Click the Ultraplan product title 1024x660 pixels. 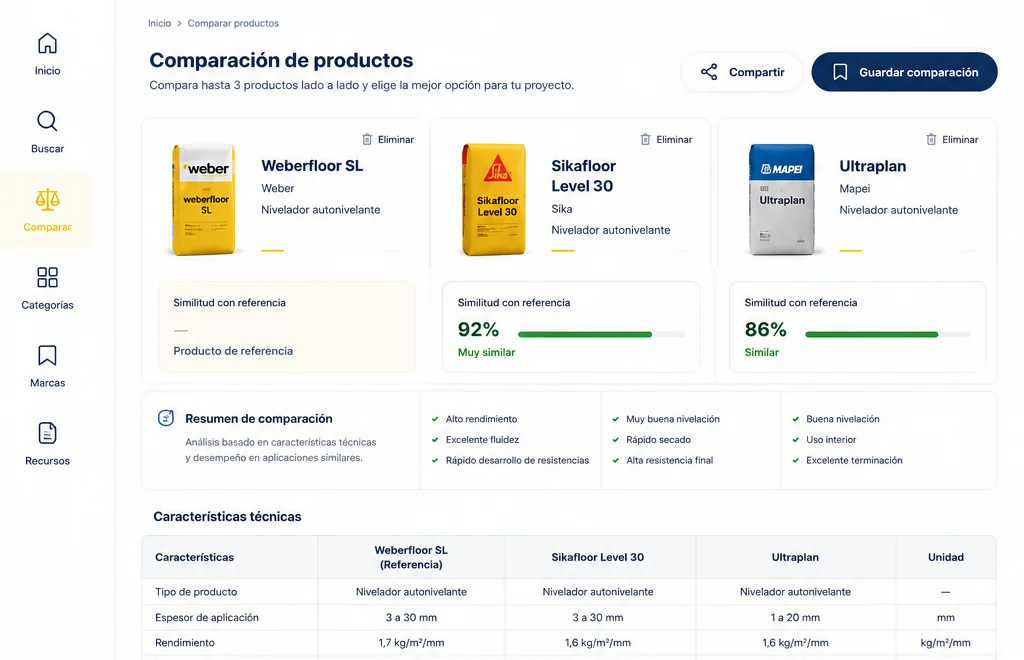(872, 166)
